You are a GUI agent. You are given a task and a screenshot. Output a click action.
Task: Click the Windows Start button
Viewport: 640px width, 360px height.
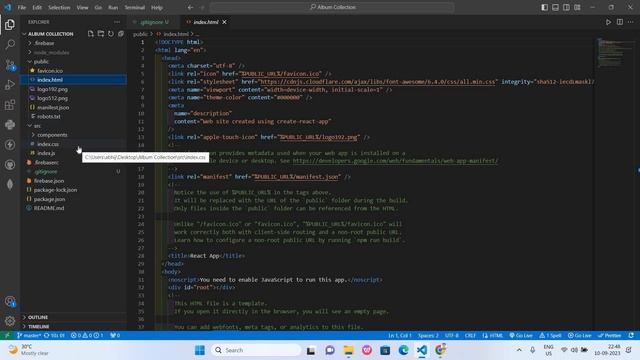point(200,350)
